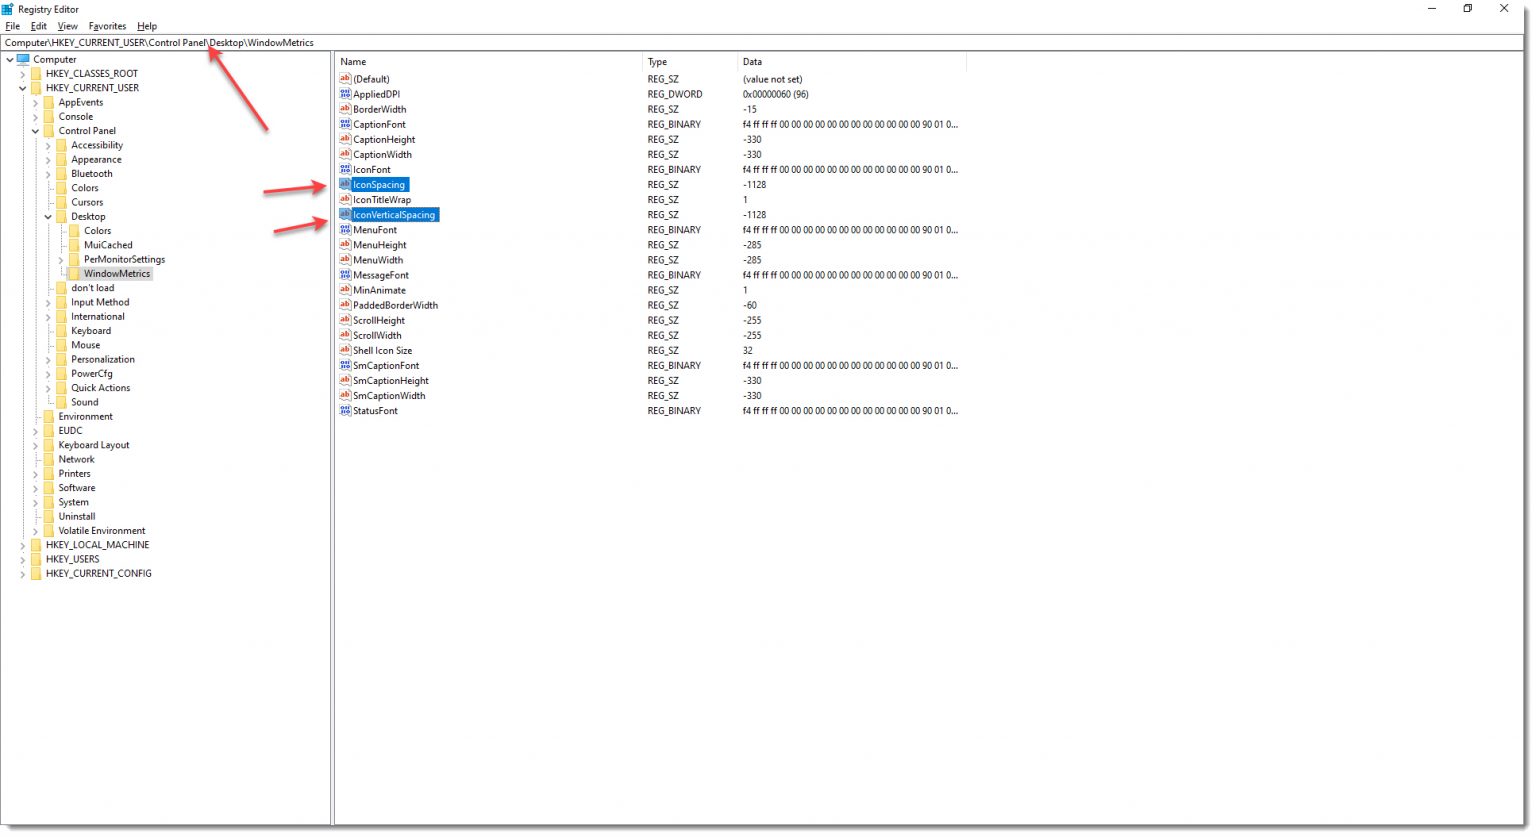Click the string icon beside ScrollHeight
The width and height of the screenshot is (1536, 837).
point(344,320)
